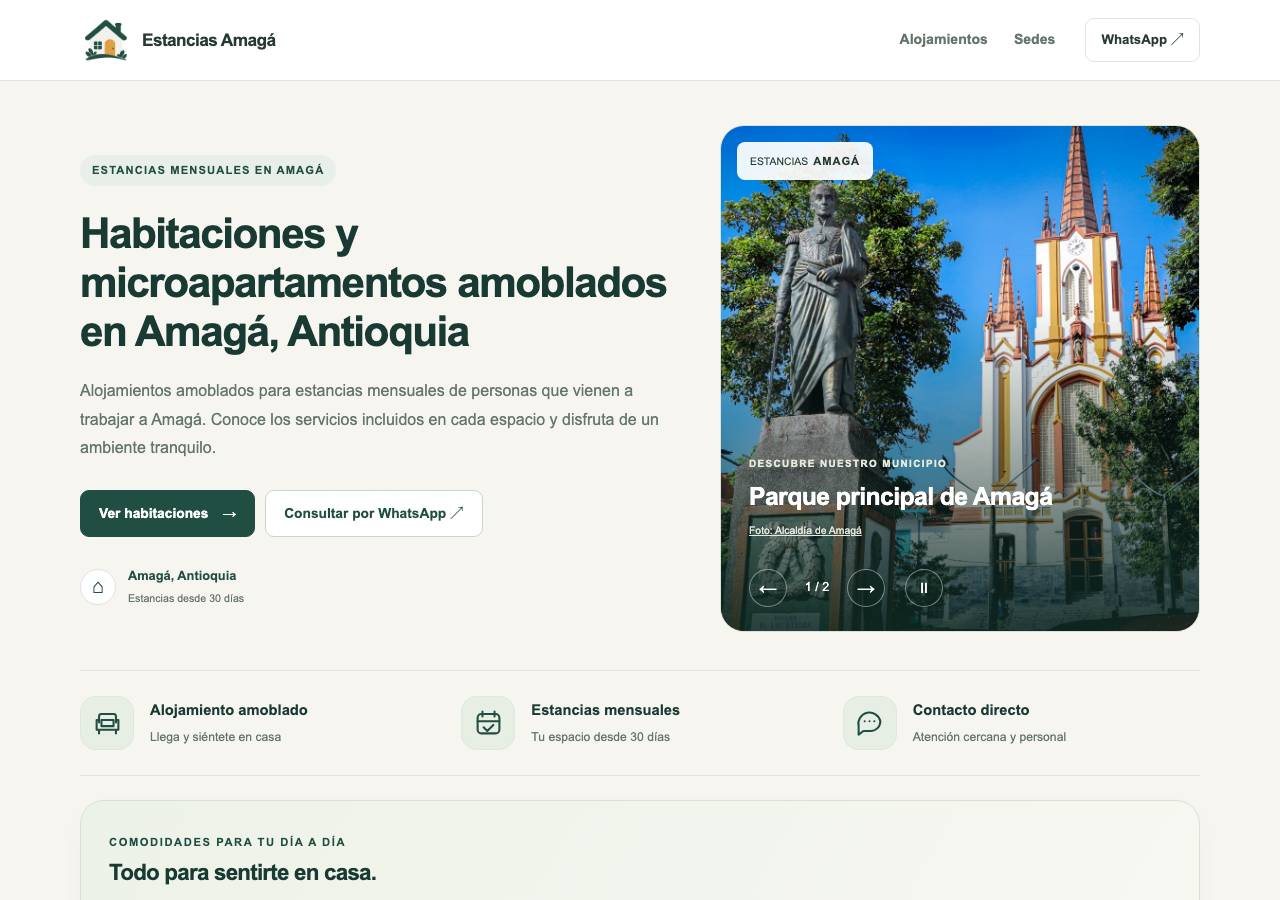Click Llega y siéntete en casa text
The height and width of the screenshot is (900, 1280).
point(215,737)
